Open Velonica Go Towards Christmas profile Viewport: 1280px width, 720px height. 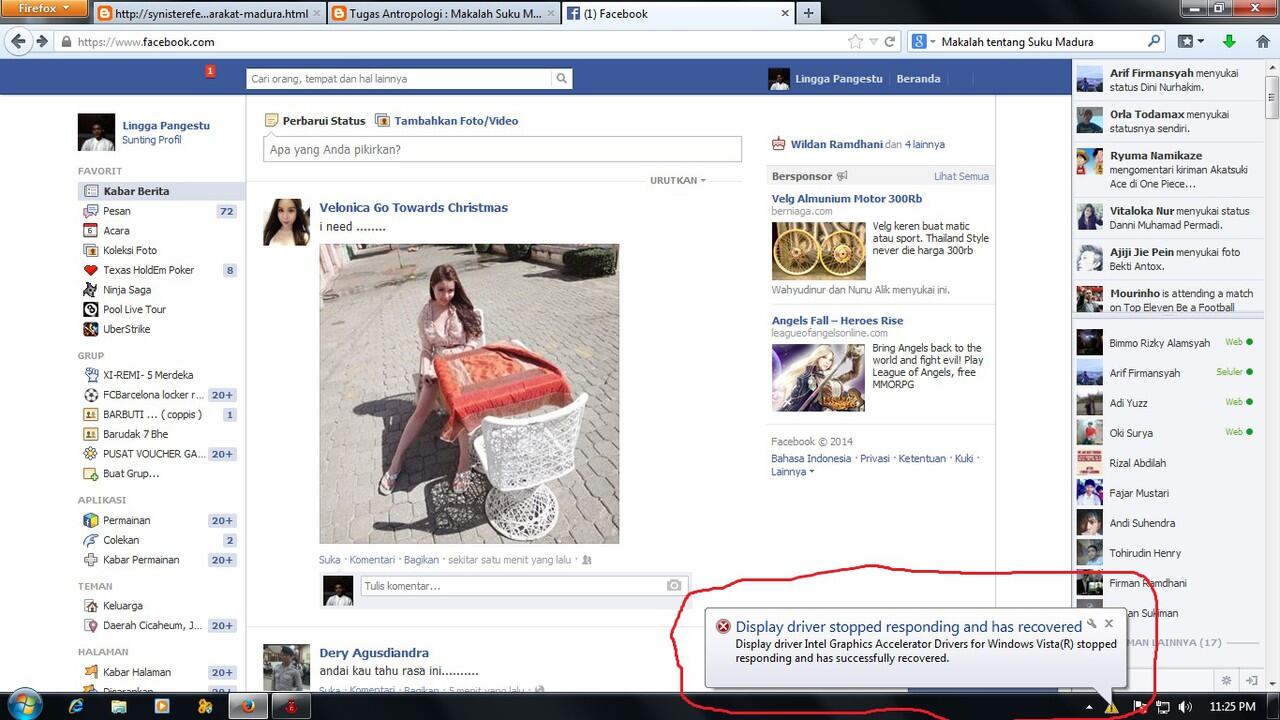click(x=413, y=208)
